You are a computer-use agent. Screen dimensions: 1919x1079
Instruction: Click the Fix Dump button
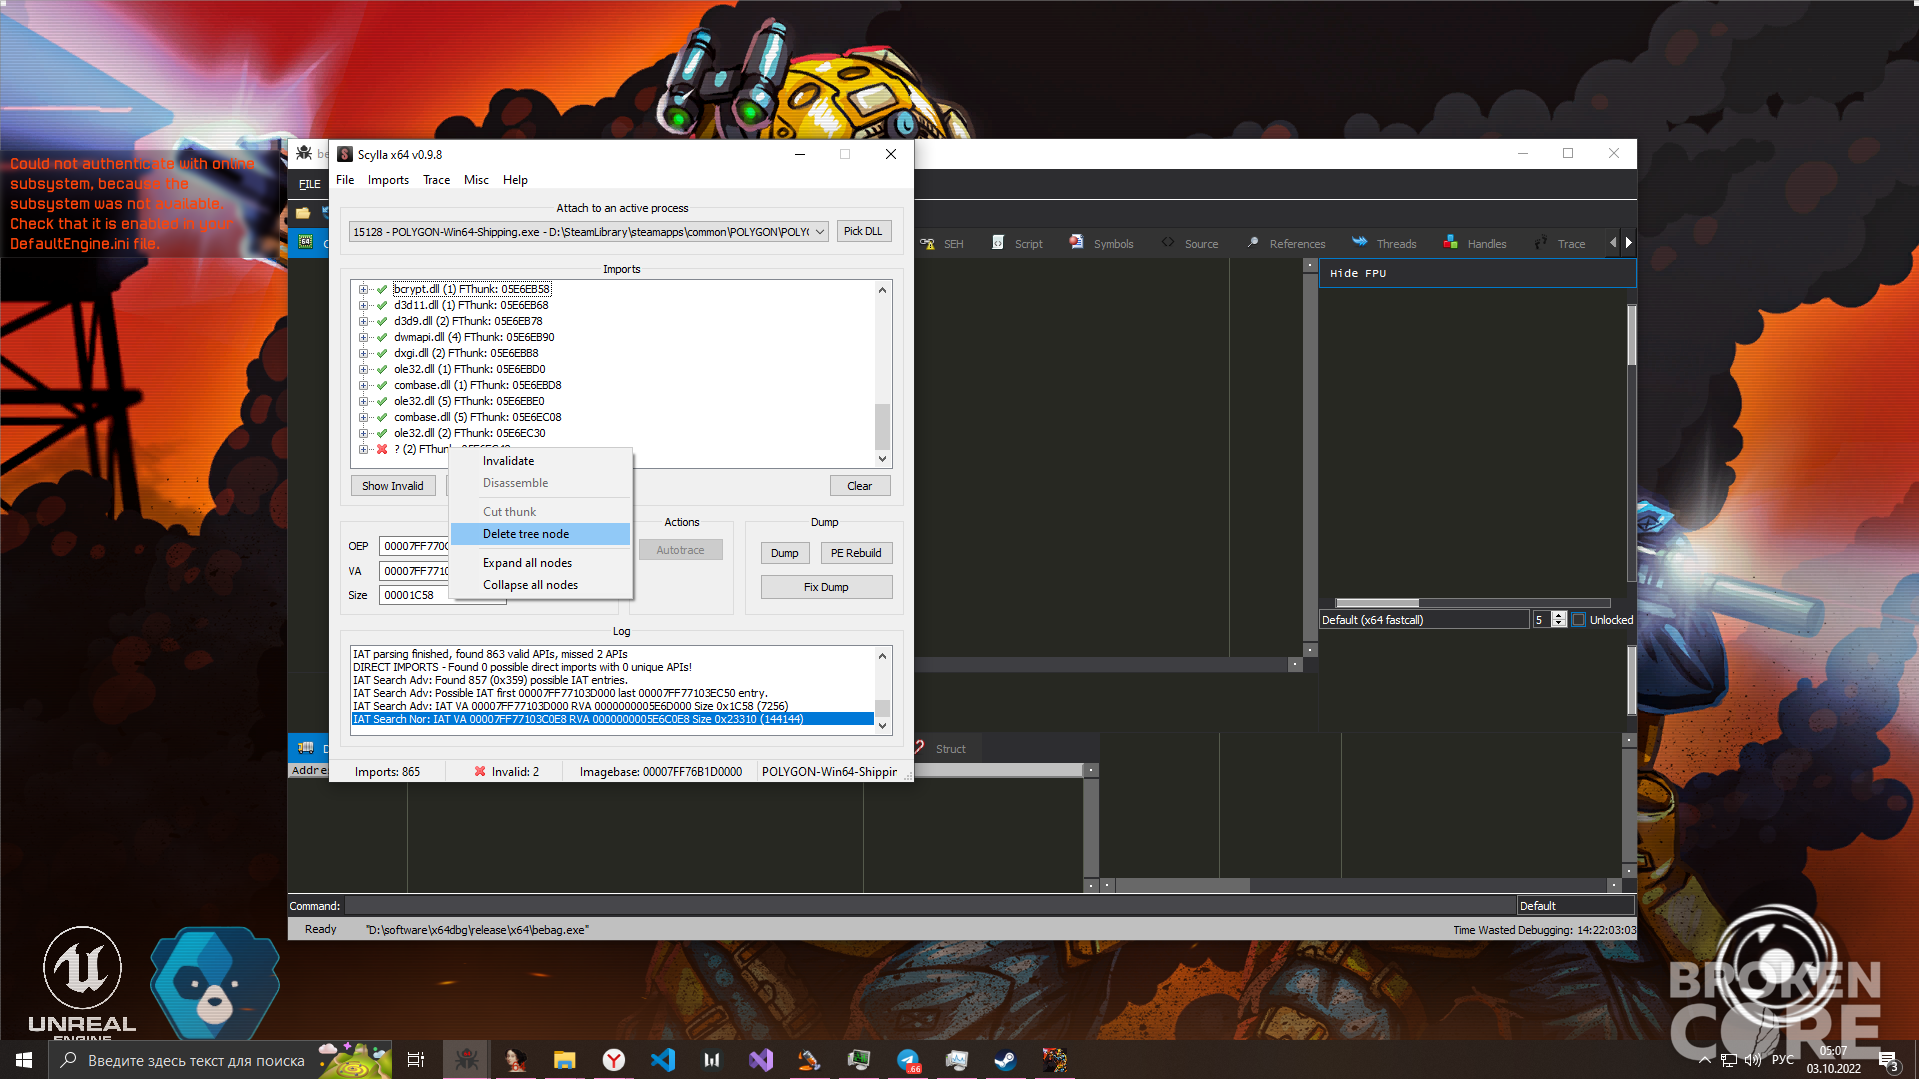pos(826,587)
